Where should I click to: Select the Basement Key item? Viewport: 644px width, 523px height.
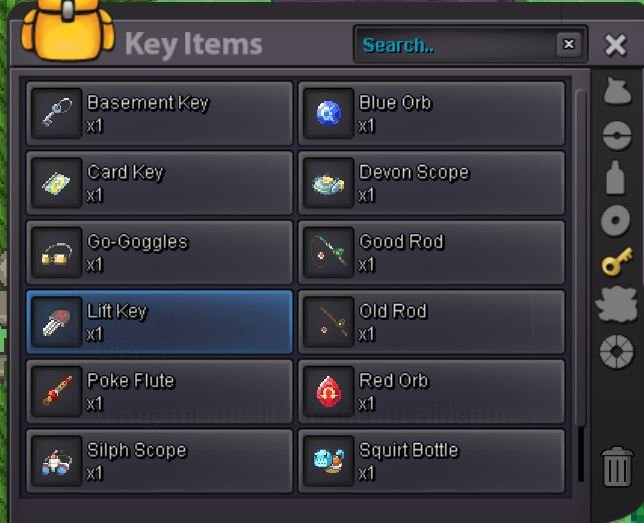click(159, 113)
